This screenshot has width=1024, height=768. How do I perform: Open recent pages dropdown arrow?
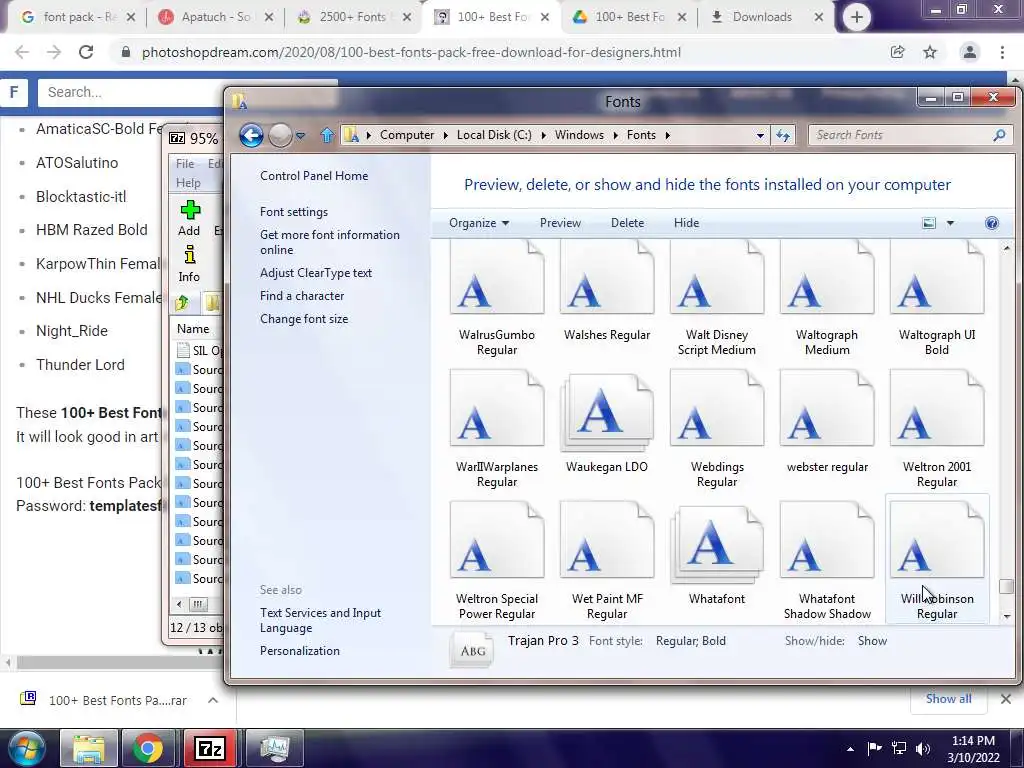(x=300, y=135)
